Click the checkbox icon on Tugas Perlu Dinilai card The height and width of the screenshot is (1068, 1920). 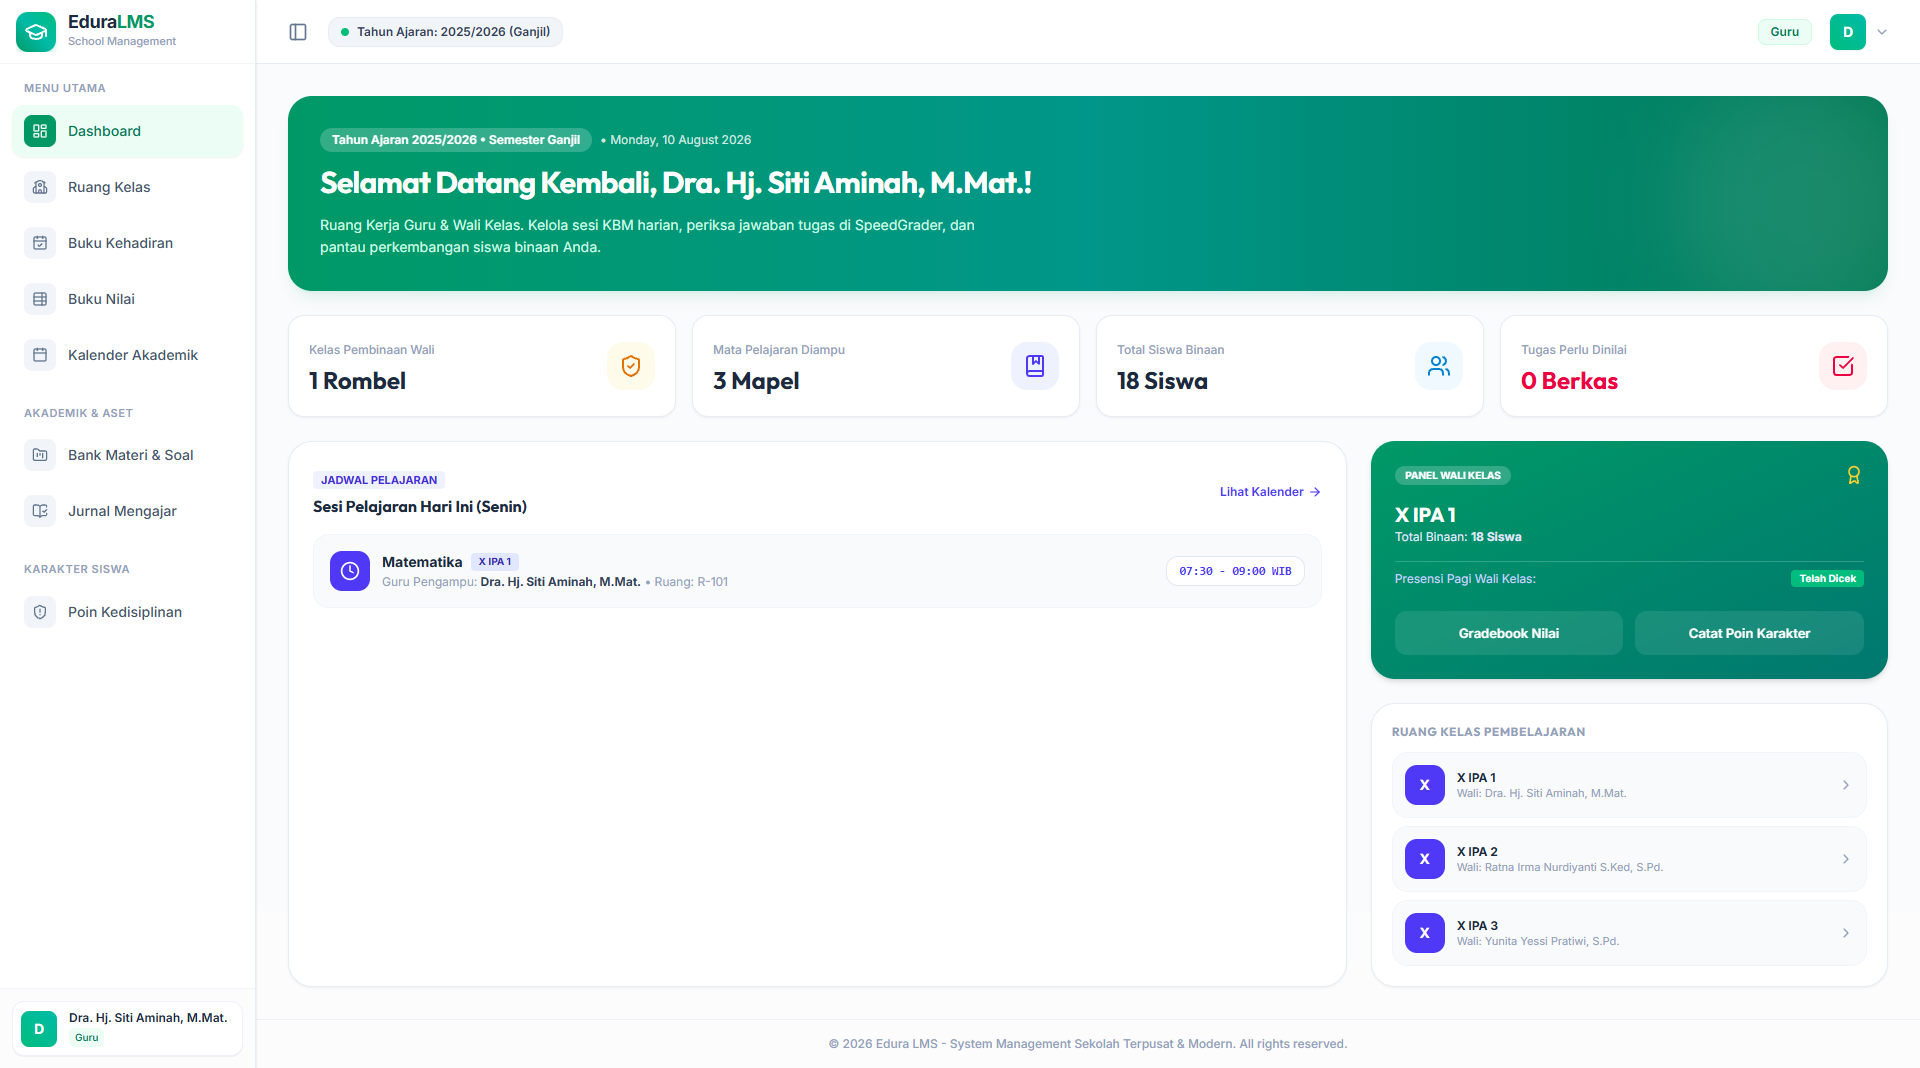tap(1843, 366)
